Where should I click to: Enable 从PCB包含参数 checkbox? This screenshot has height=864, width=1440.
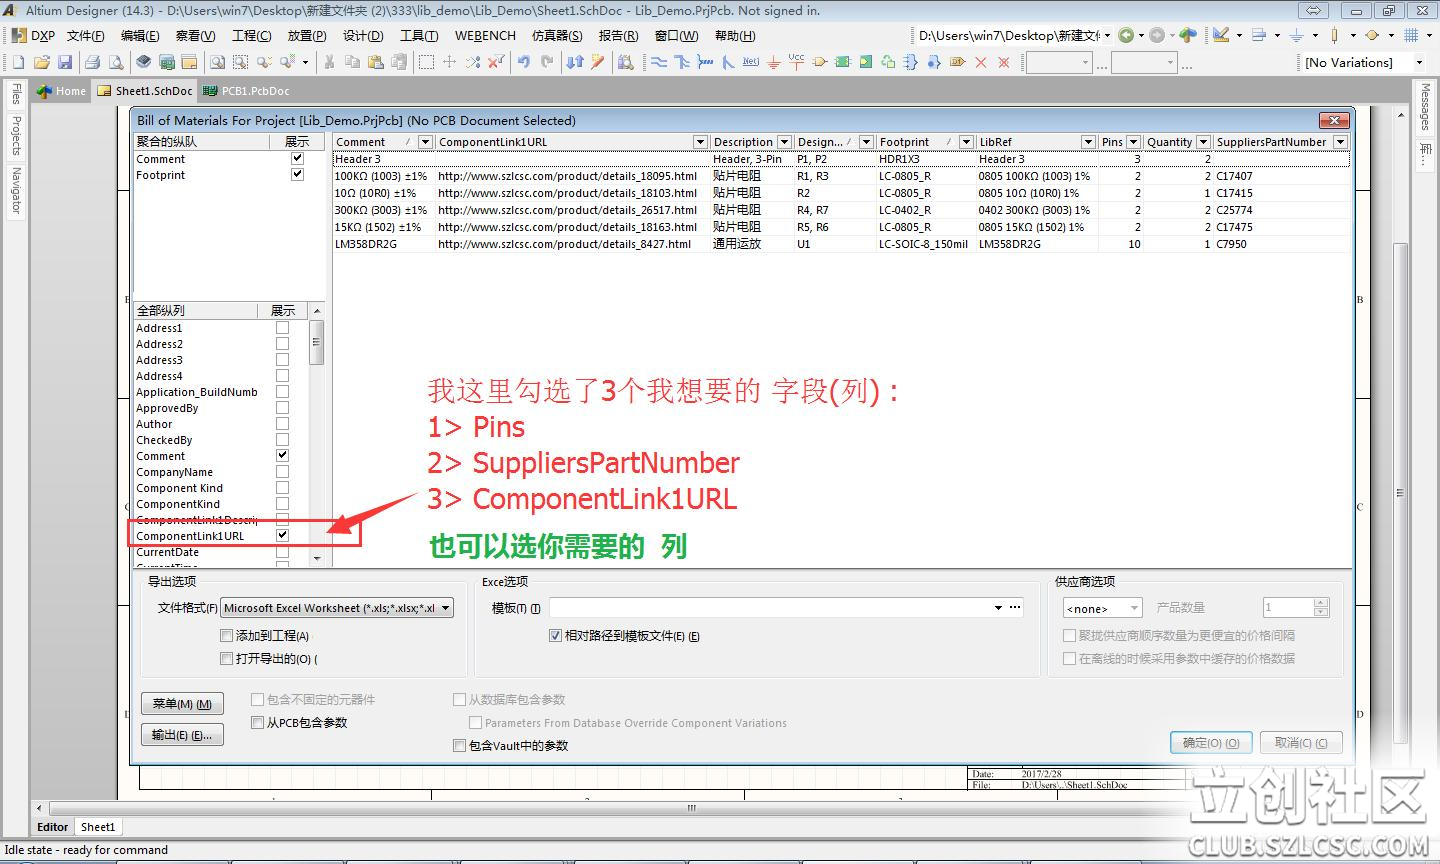click(x=258, y=722)
